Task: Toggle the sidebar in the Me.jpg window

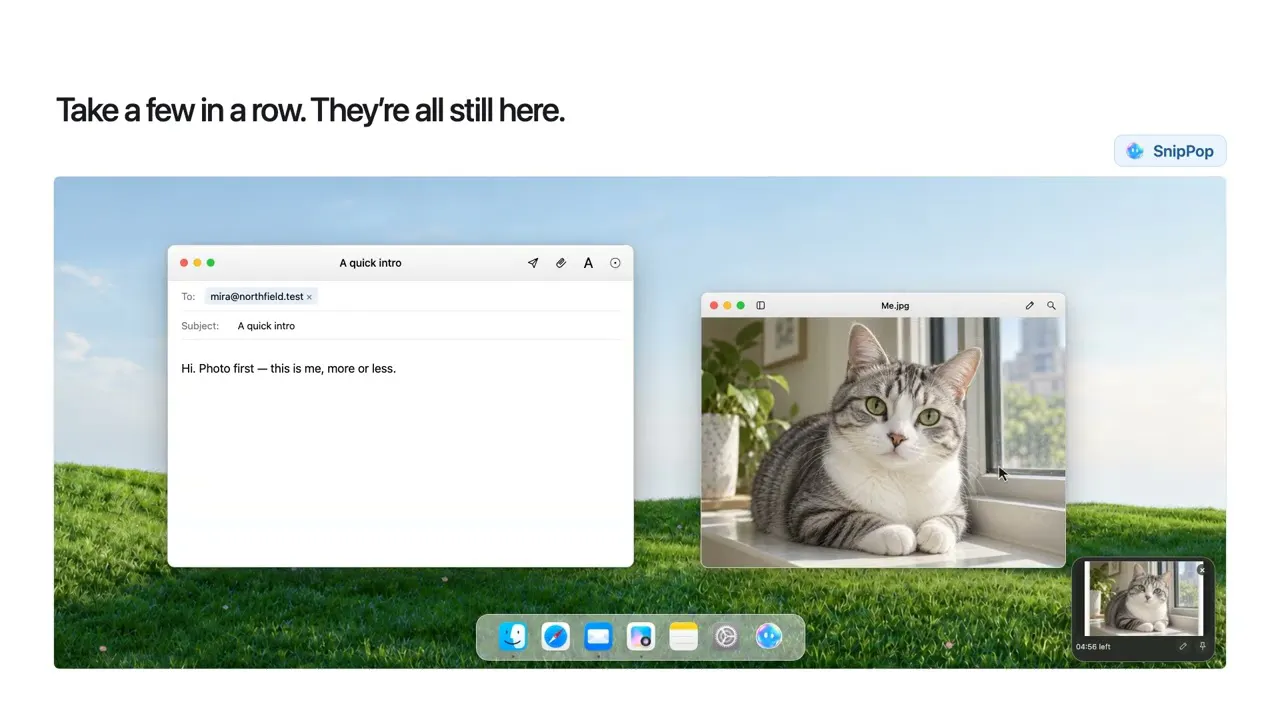Action: (x=760, y=306)
